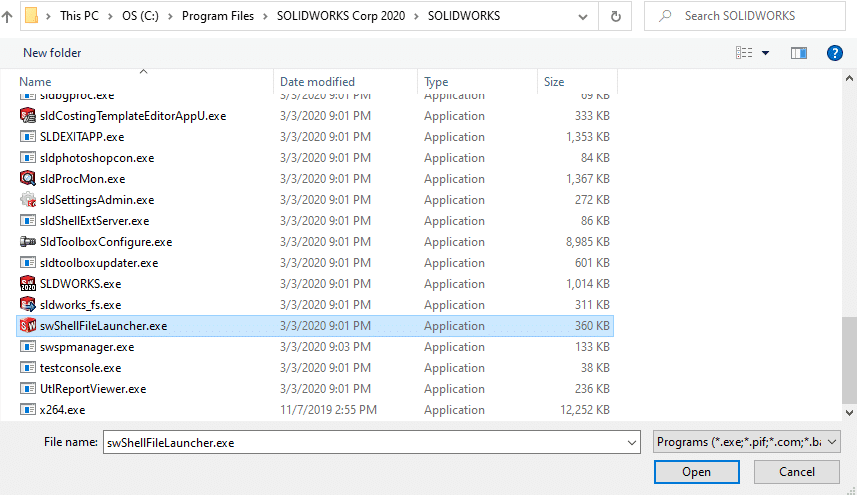Expand chevron after SOLIDWORKS Corp 2020
The image size is (857, 495).
(416, 16)
